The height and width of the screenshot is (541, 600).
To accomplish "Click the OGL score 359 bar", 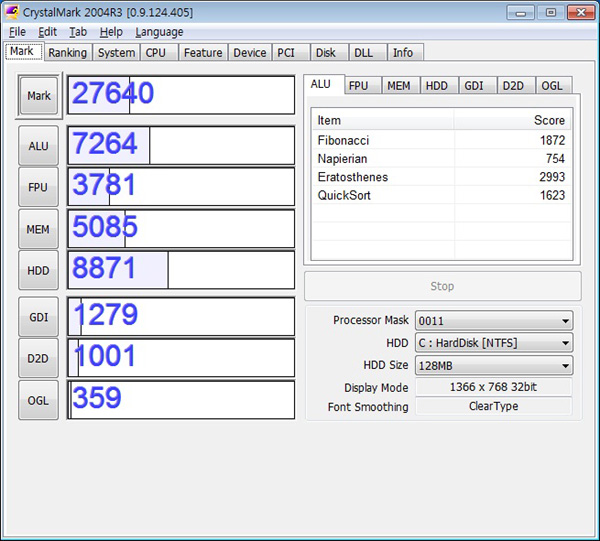I will pos(181,400).
